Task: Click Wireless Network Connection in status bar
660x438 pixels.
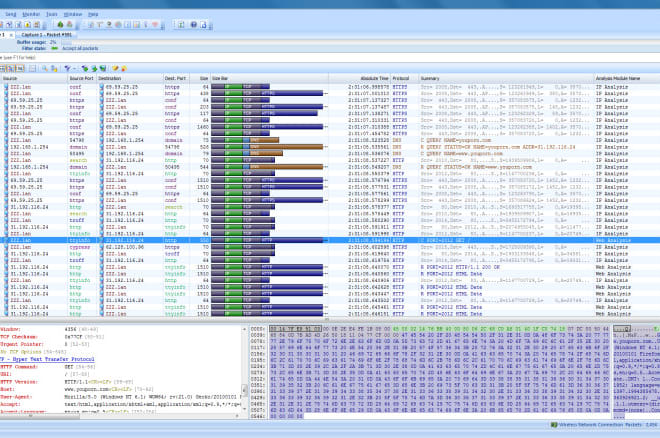Action: 591,425
